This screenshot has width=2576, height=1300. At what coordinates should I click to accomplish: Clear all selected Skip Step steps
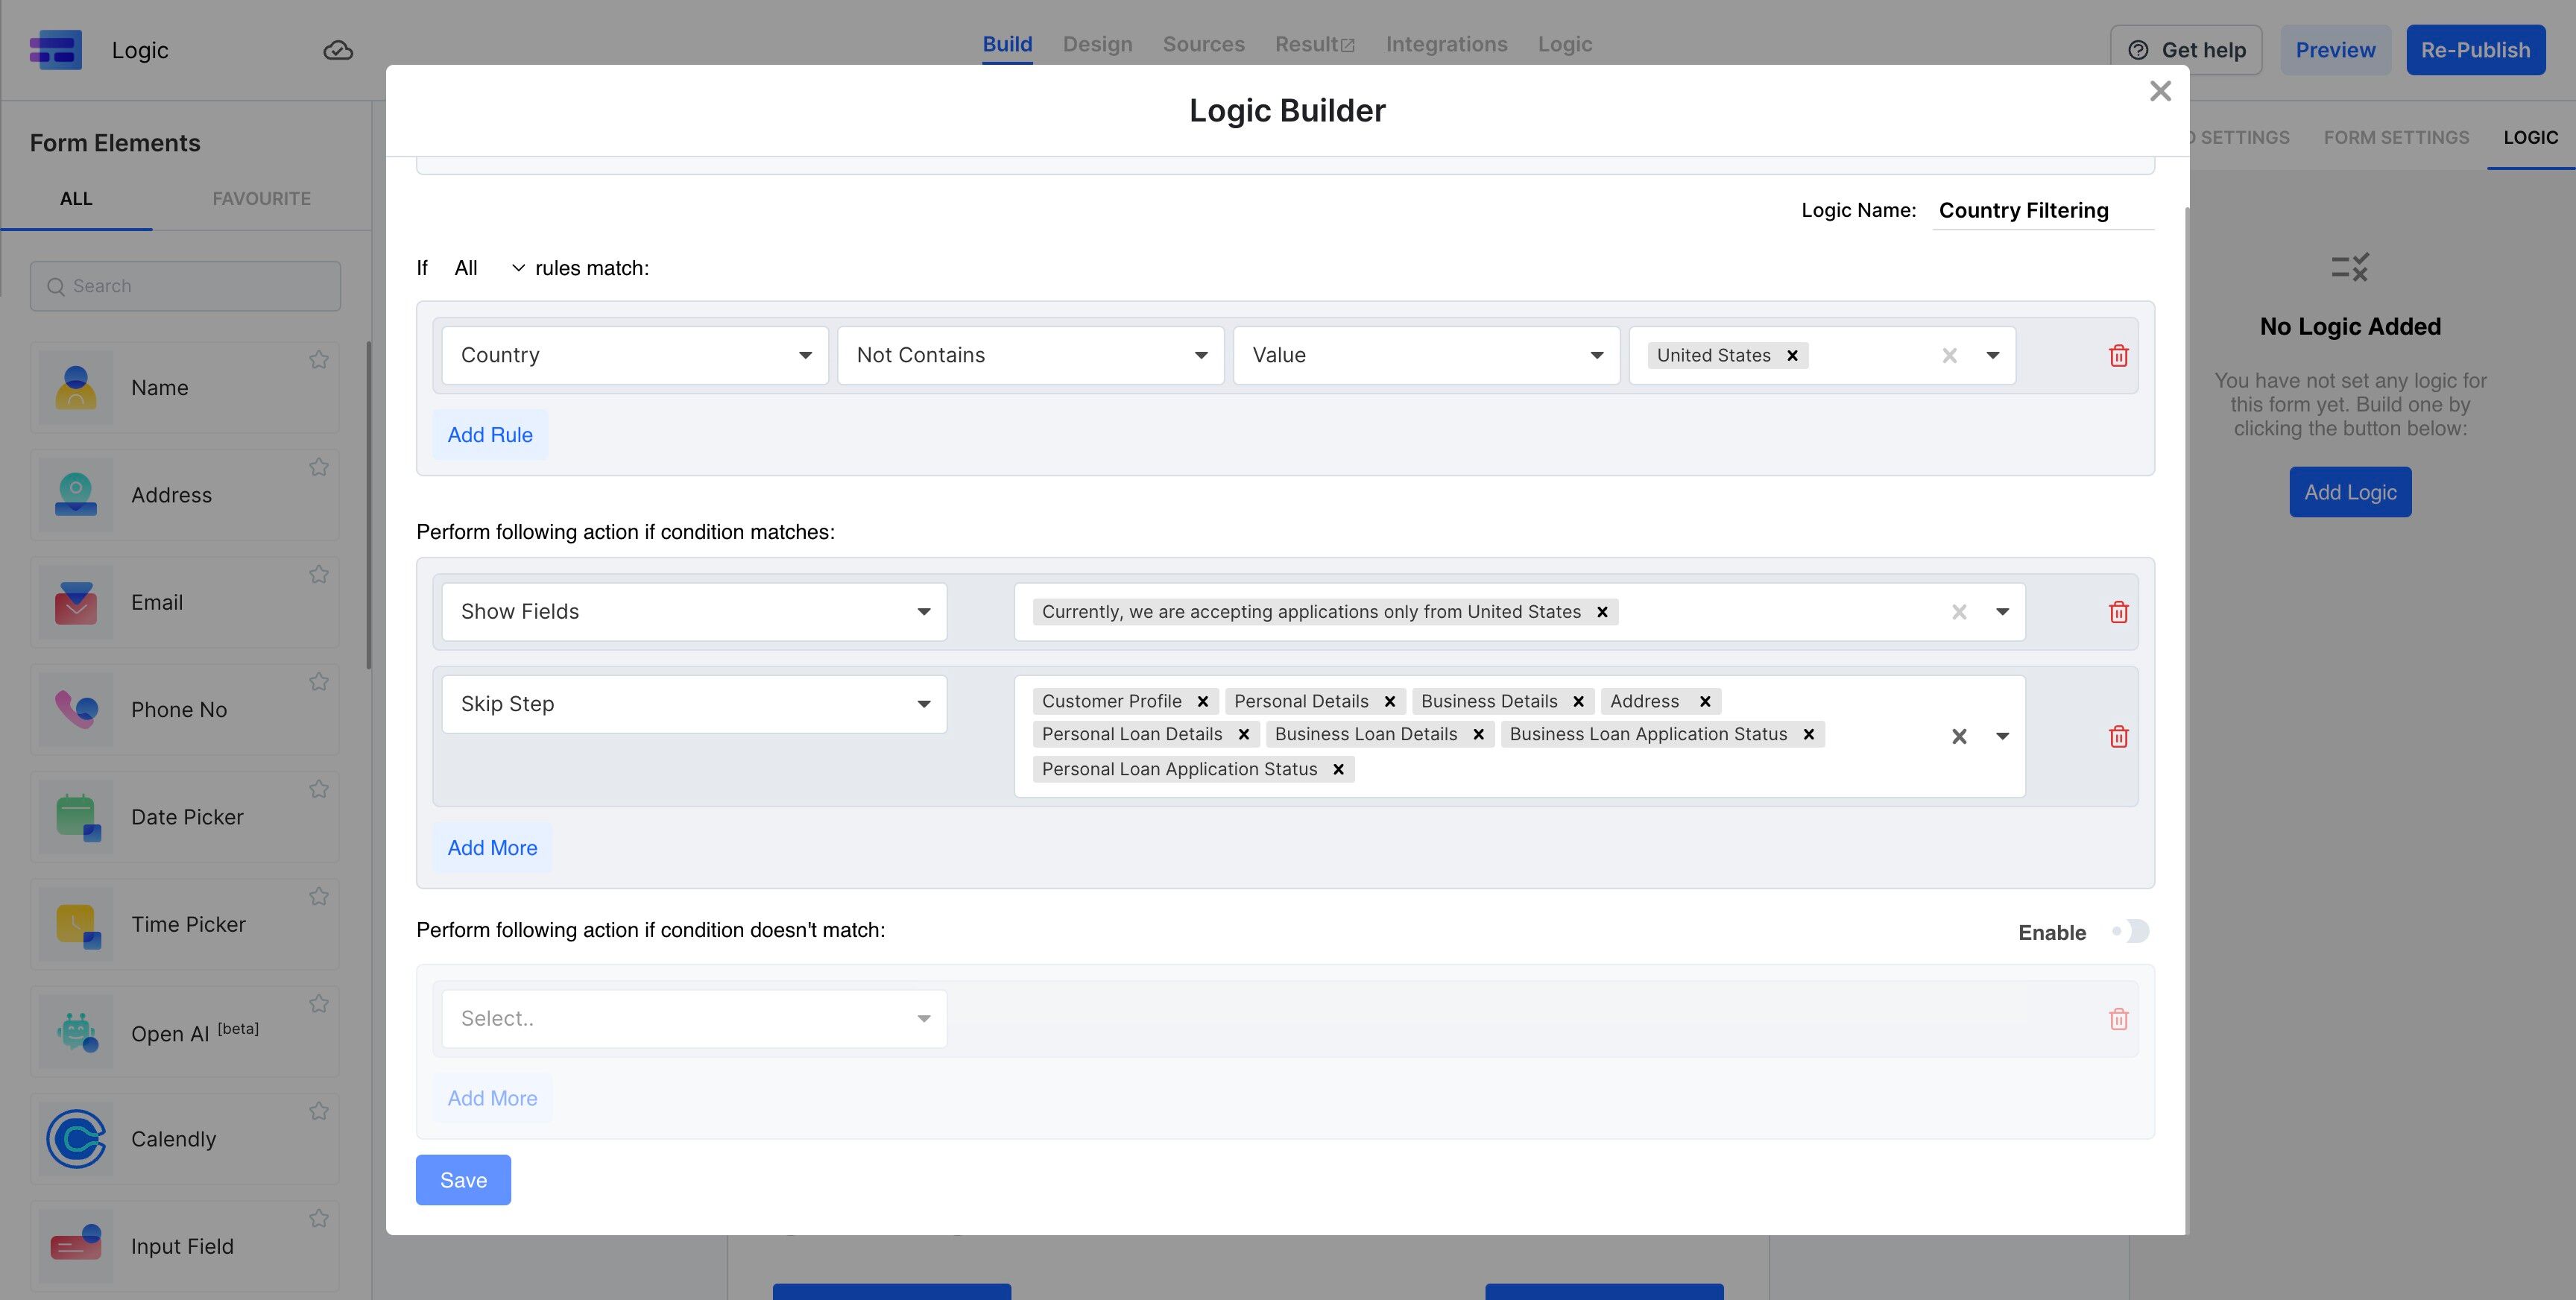(x=1959, y=736)
